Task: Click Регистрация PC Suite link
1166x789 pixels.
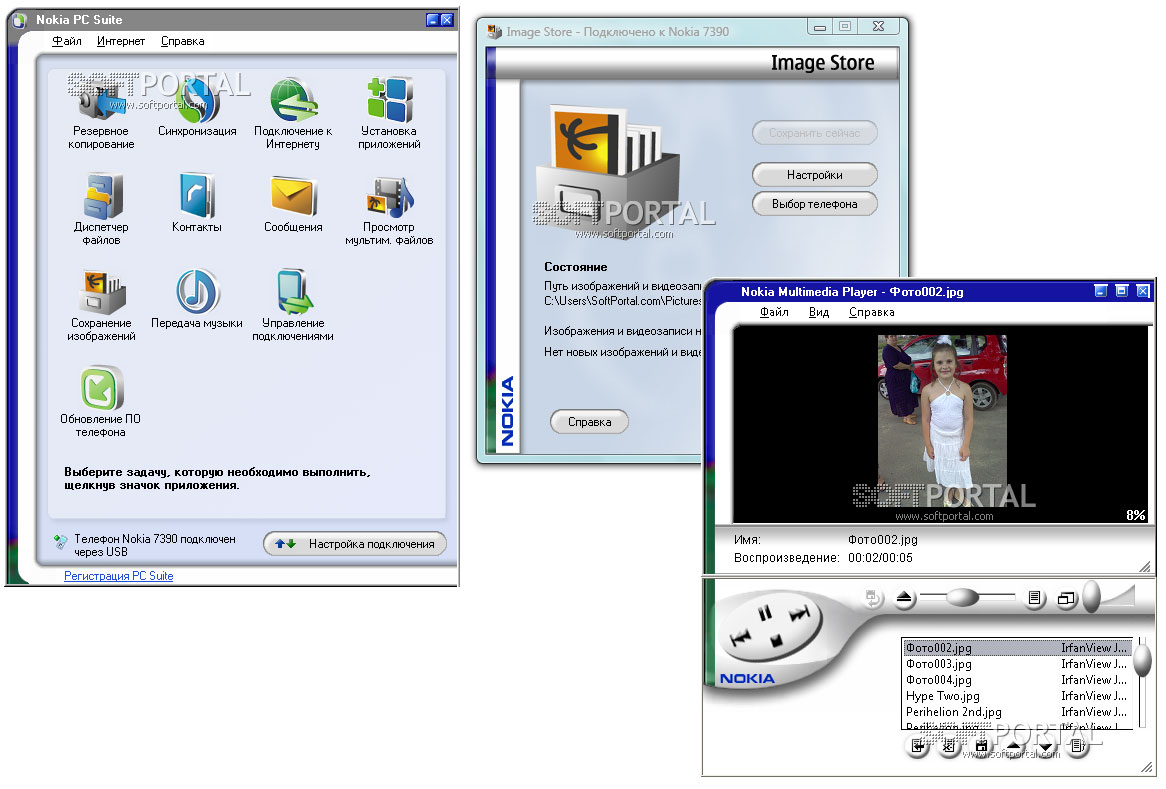Action: point(118,576)
